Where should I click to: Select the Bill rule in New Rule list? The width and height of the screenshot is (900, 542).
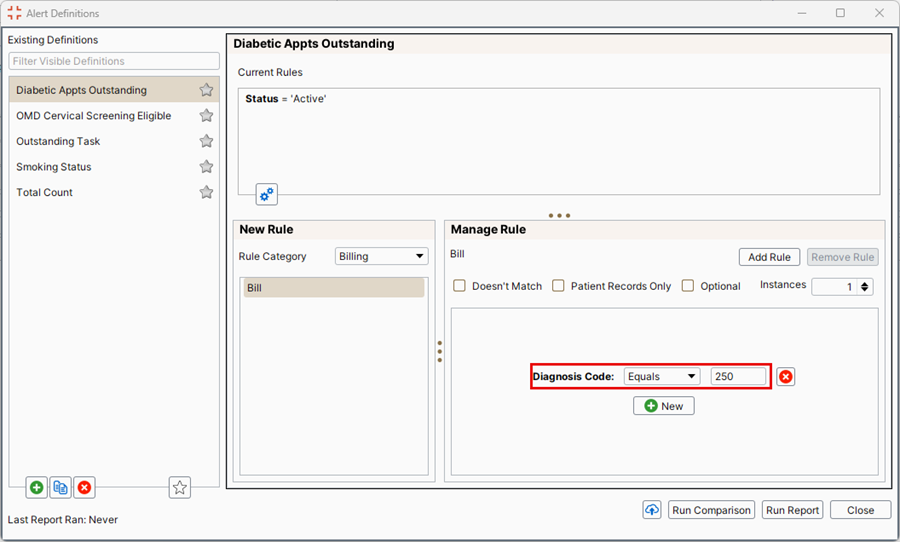click(x=334, y=288)
